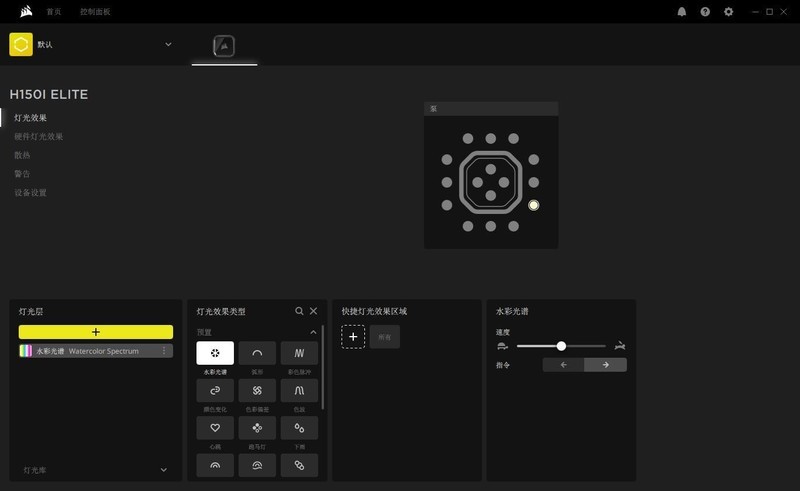Select the 心跳 heart effect tile

point(215,428)
